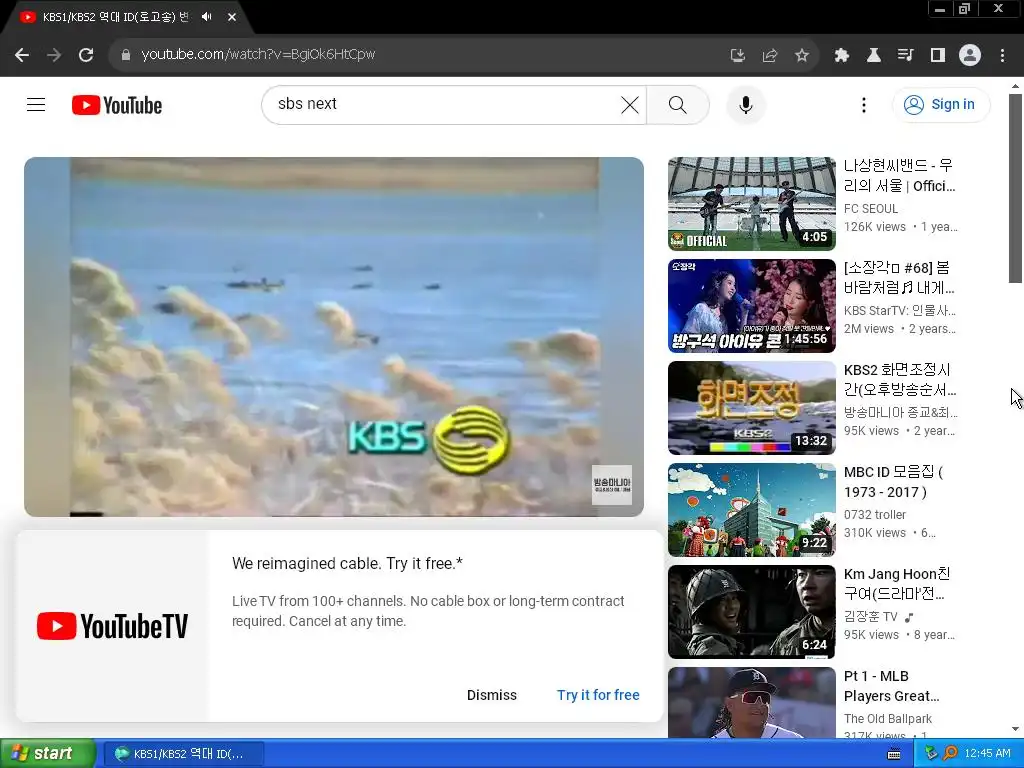1024x768 pixels.
Task: Open the FC SEOUL video thumbnail
Action: pyautogui.click(x=752, y=204)
